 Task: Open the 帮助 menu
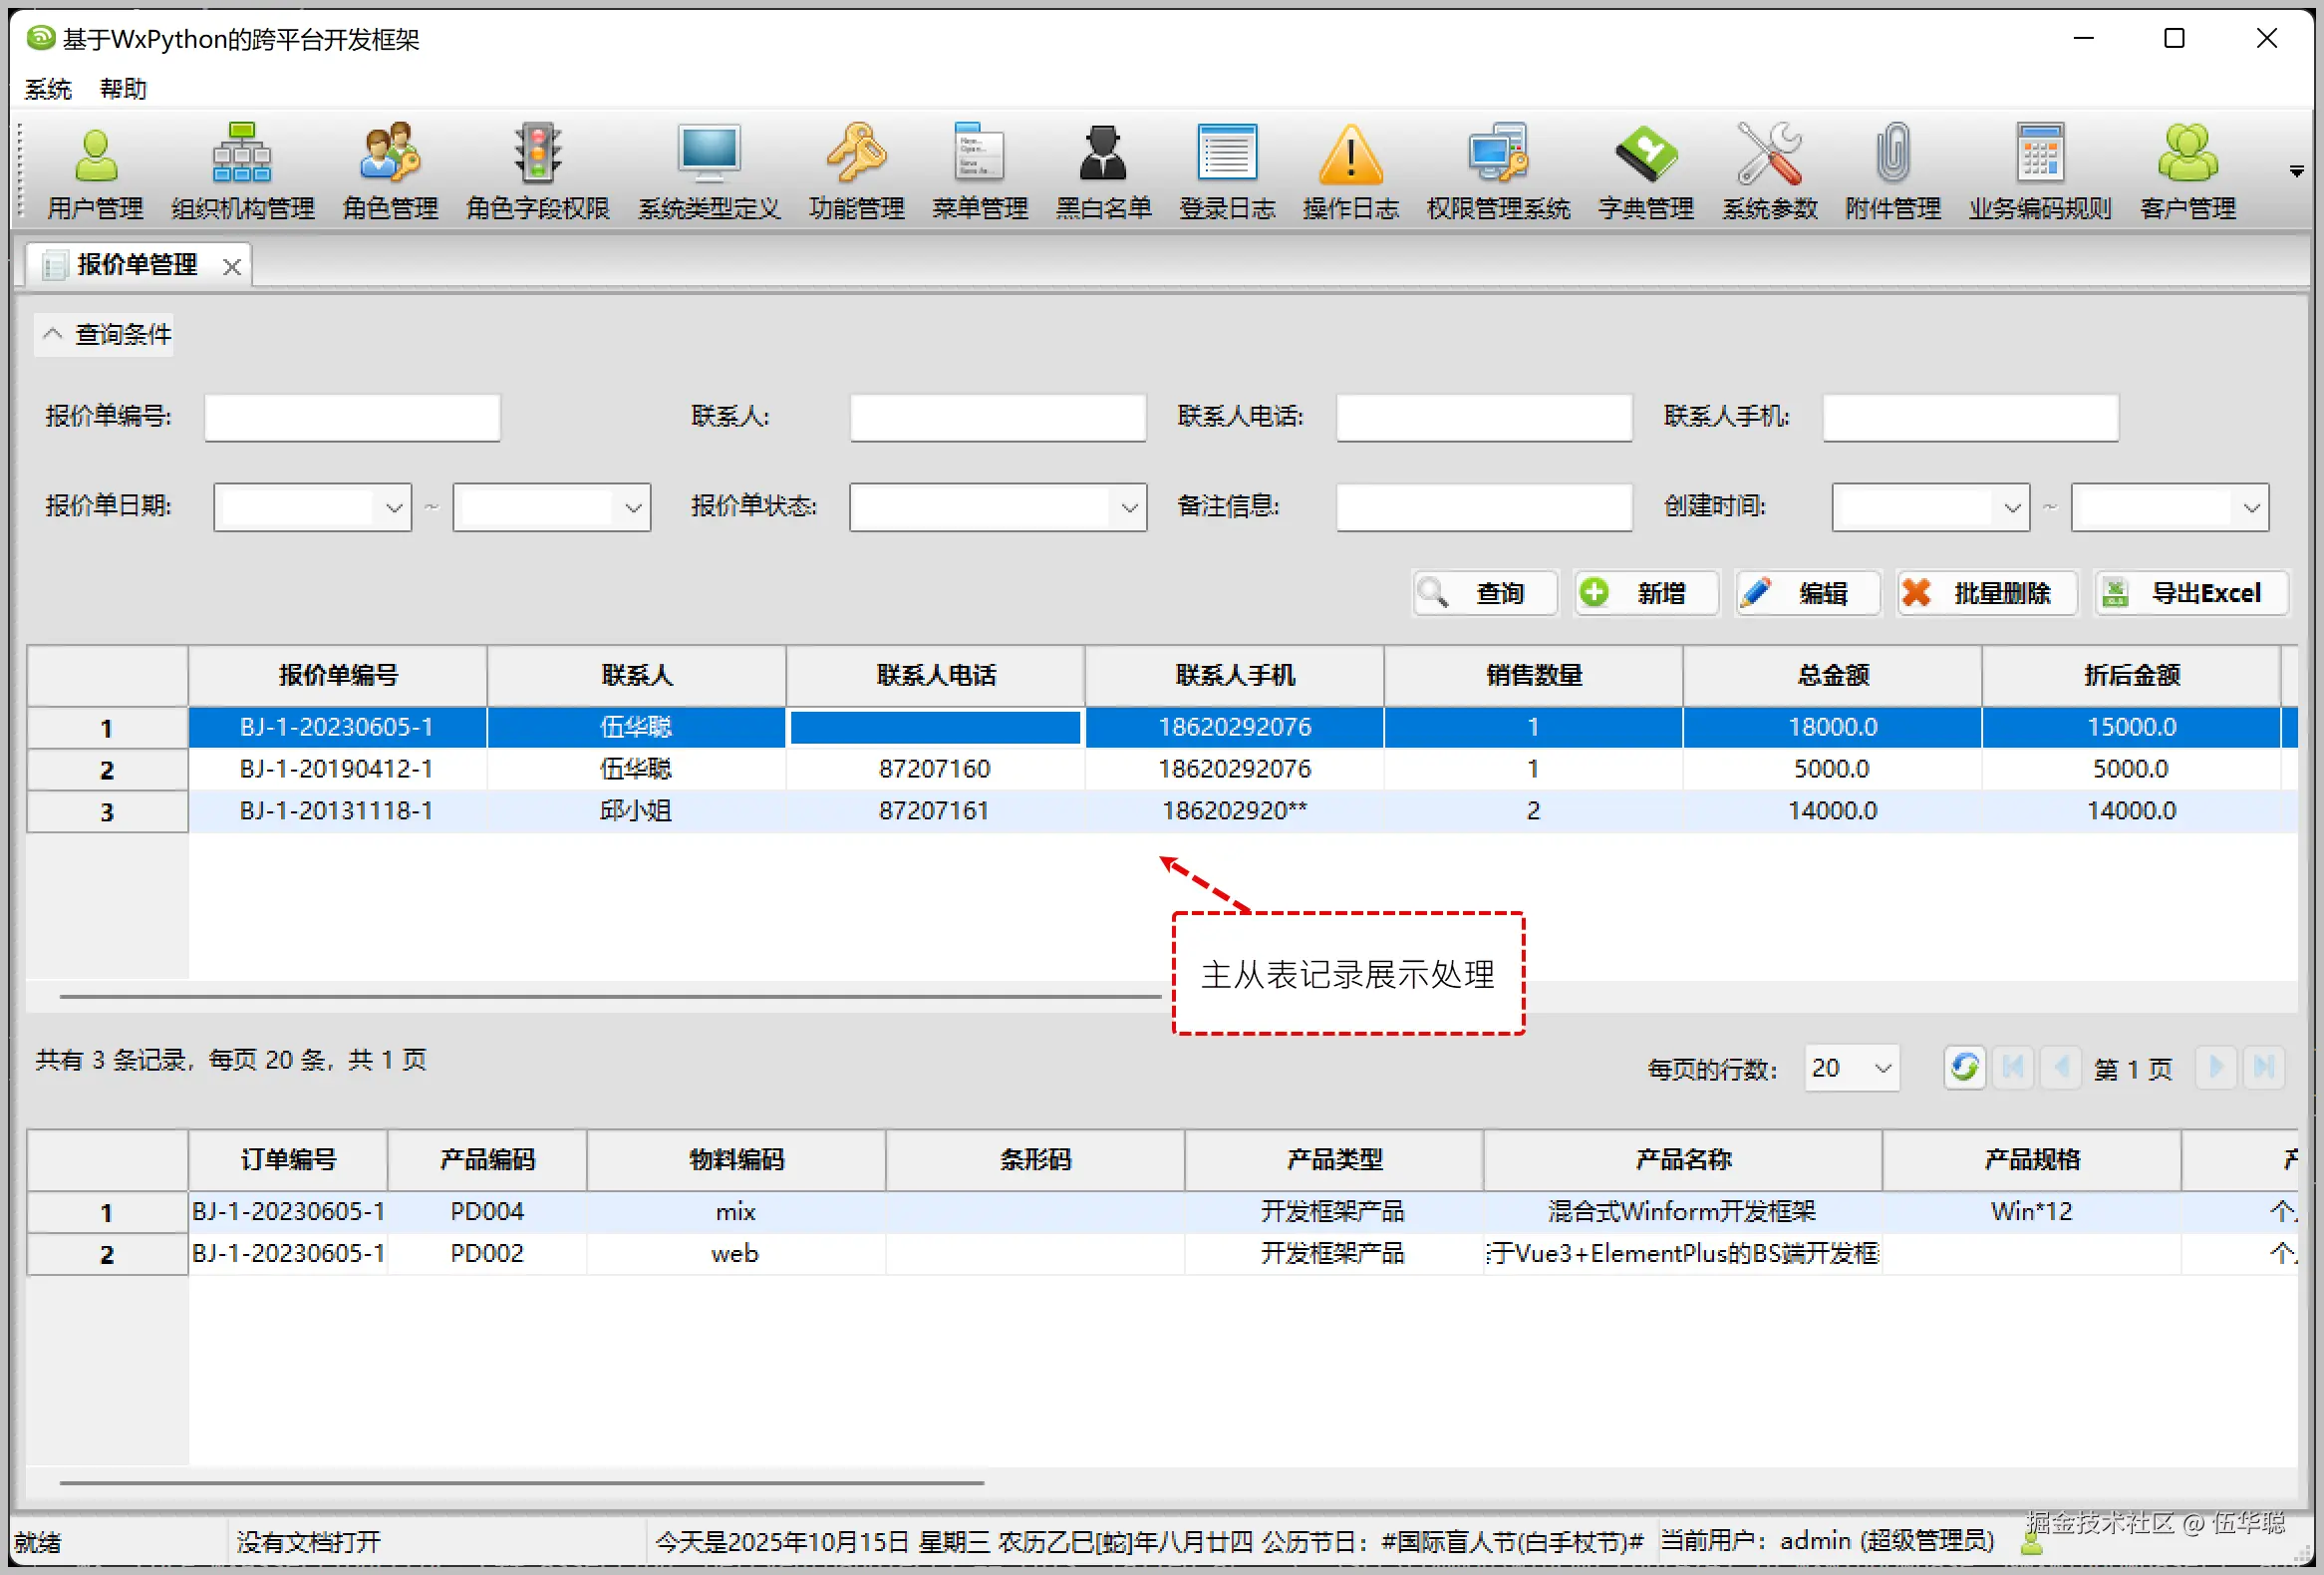point(123,89)
